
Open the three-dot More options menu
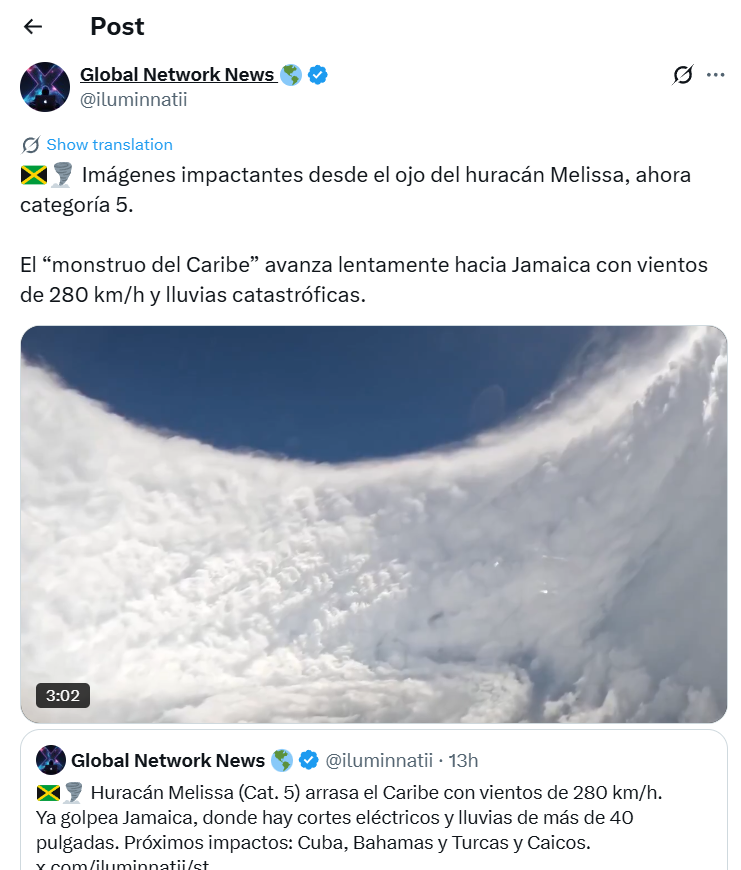click(715, 75)
